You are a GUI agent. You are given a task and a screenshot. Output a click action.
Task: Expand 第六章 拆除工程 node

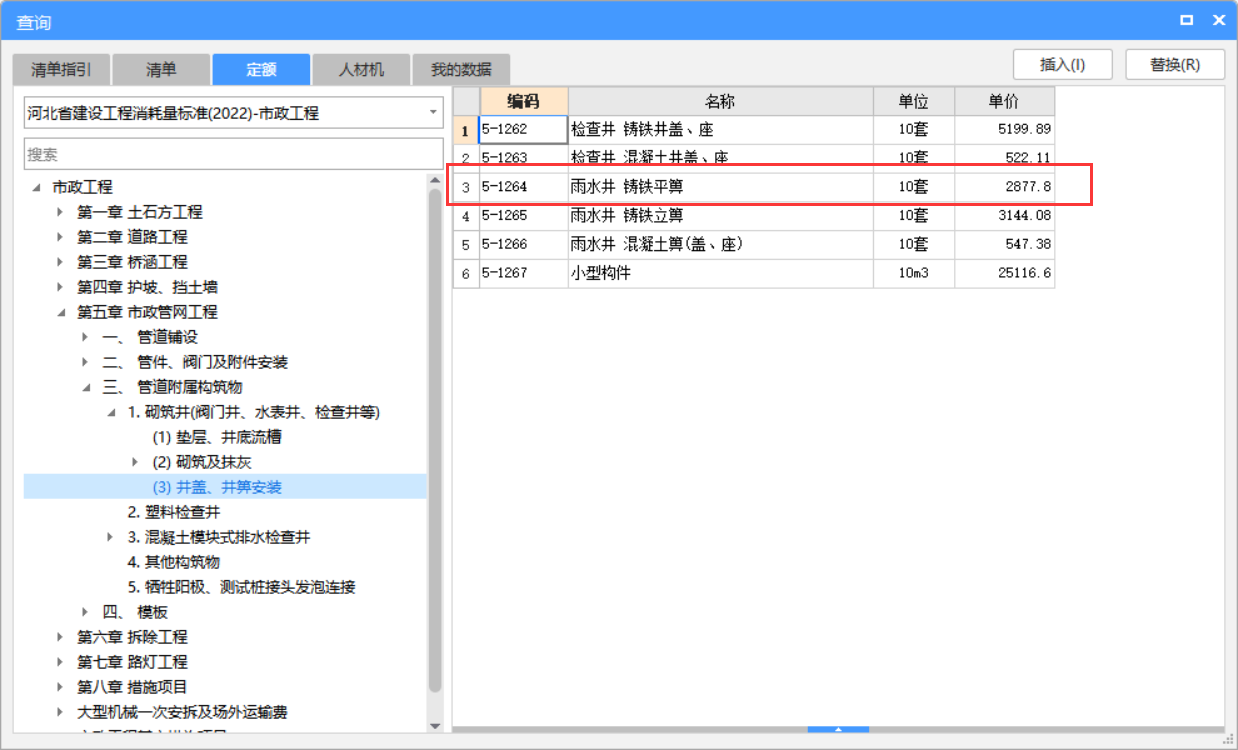coord(60,637)
